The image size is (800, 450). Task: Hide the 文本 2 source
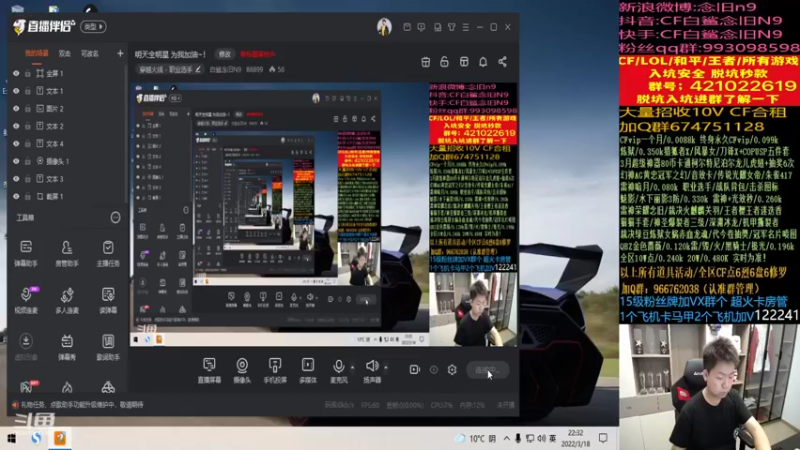click(x=16, y=126)
